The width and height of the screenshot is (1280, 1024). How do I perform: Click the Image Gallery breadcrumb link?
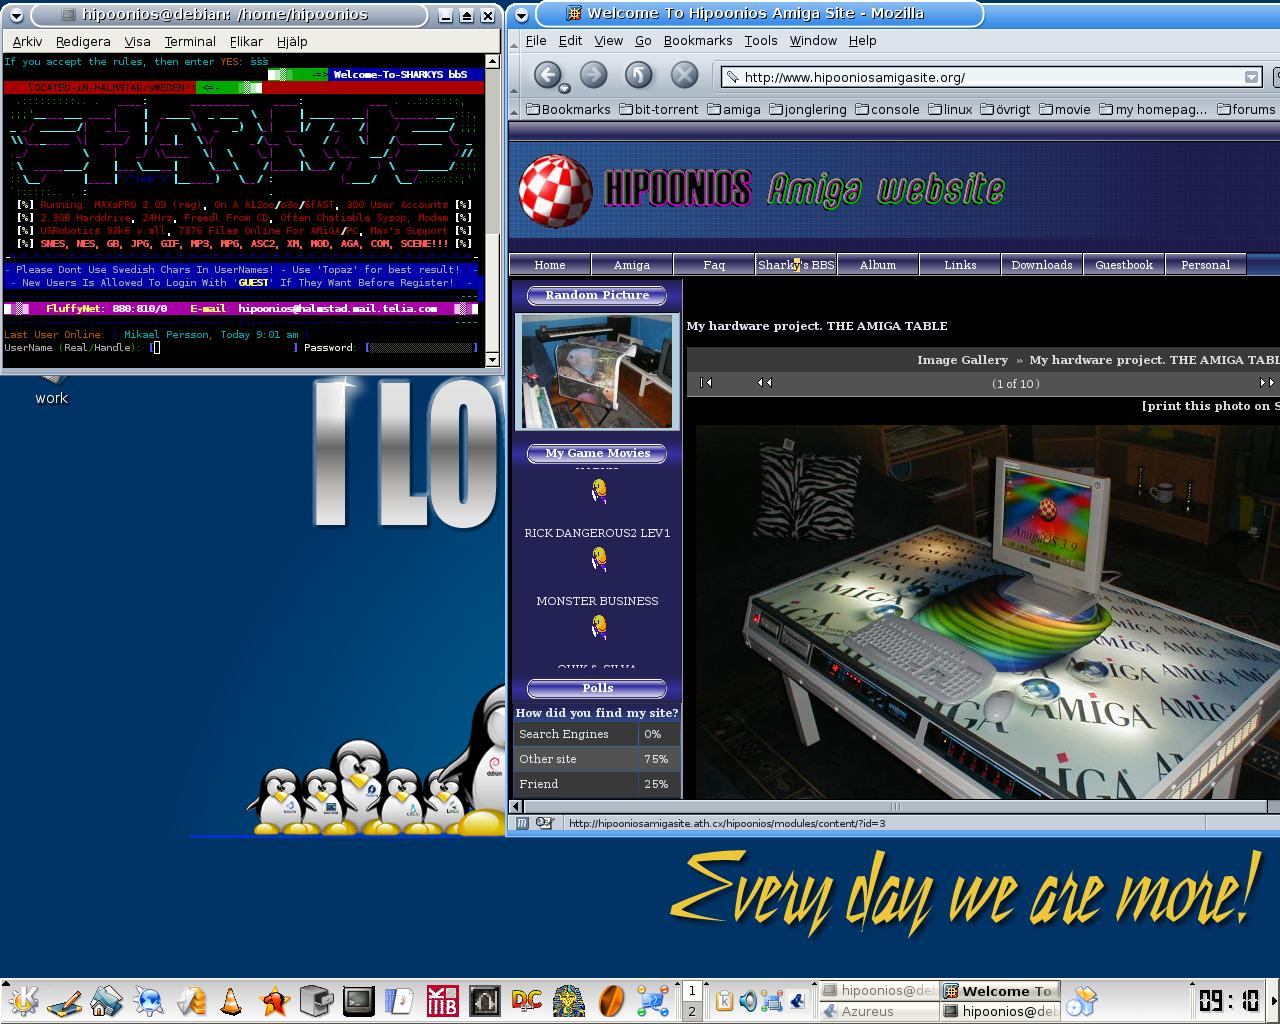click(x=962, y=359)
